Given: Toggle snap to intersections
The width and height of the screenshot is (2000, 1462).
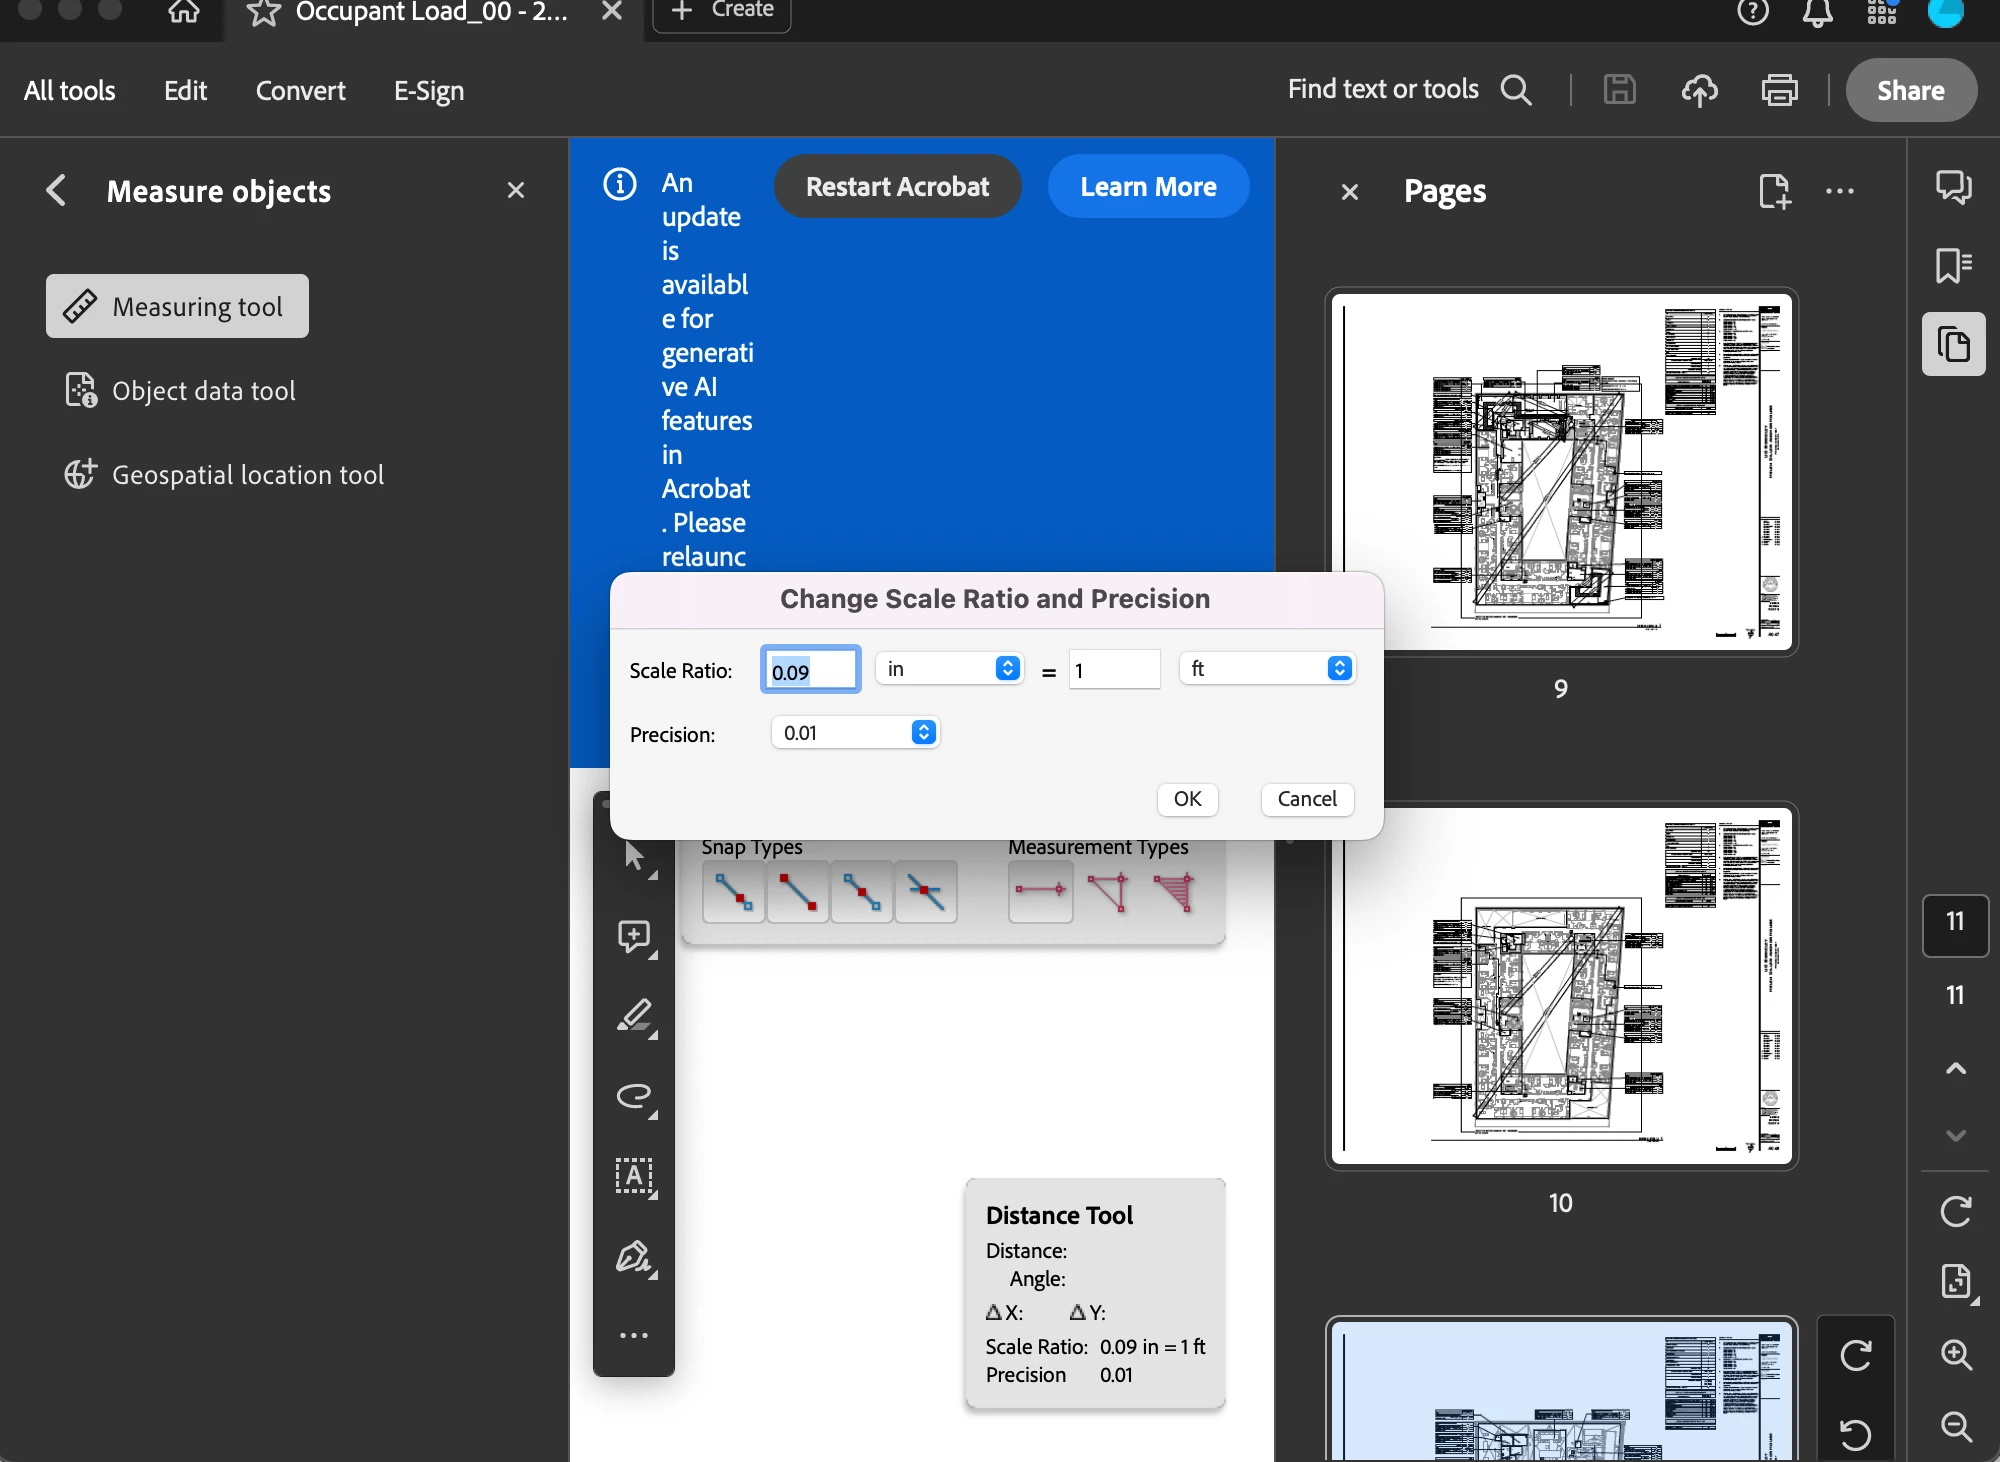Looking at the screenshot, I should tap(926, 891).
